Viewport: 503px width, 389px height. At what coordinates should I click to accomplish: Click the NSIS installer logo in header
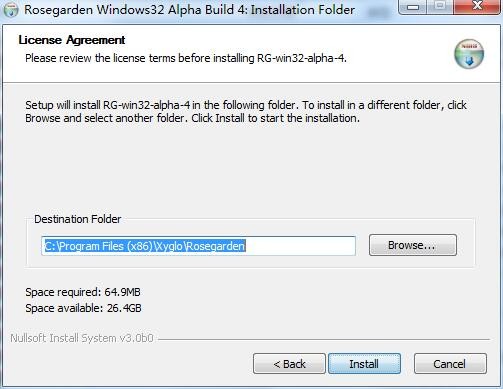click(x=469, y=54)
